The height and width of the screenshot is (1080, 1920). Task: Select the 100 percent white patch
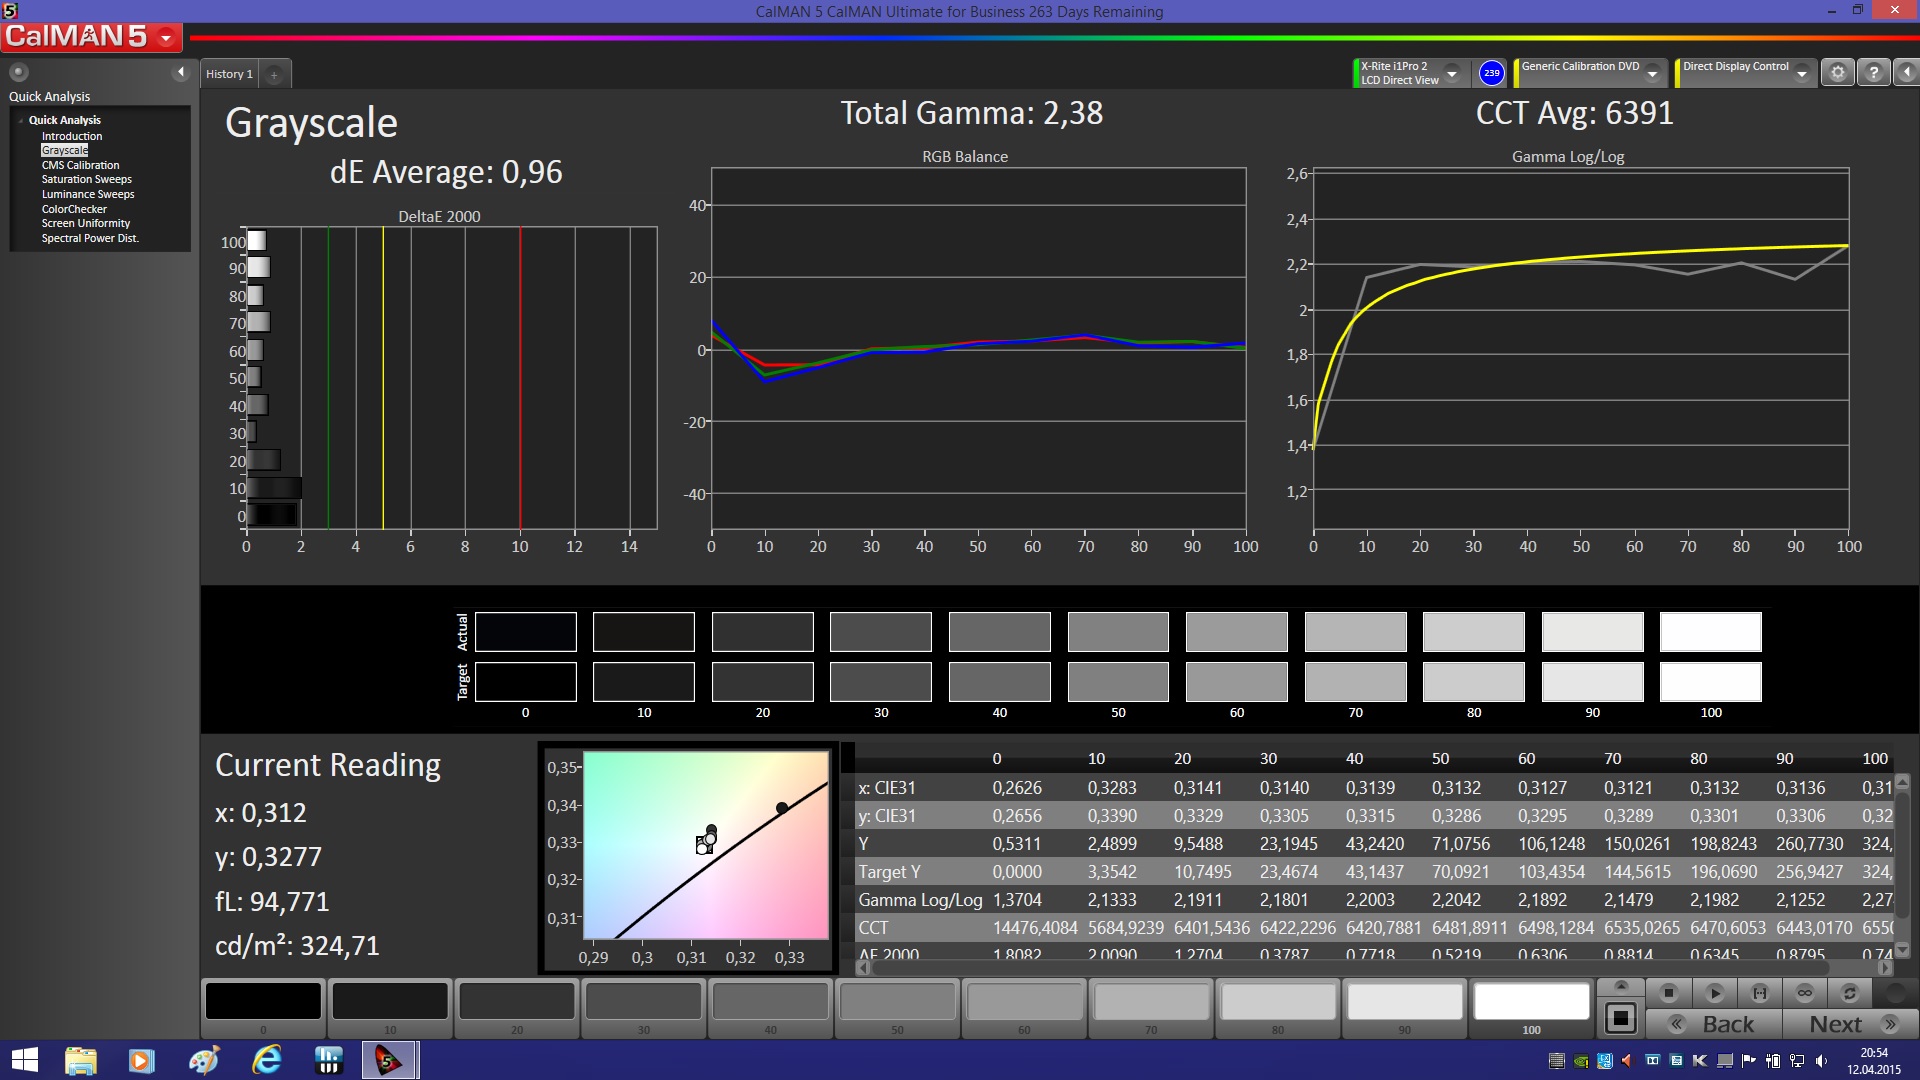point(1531,1003)
